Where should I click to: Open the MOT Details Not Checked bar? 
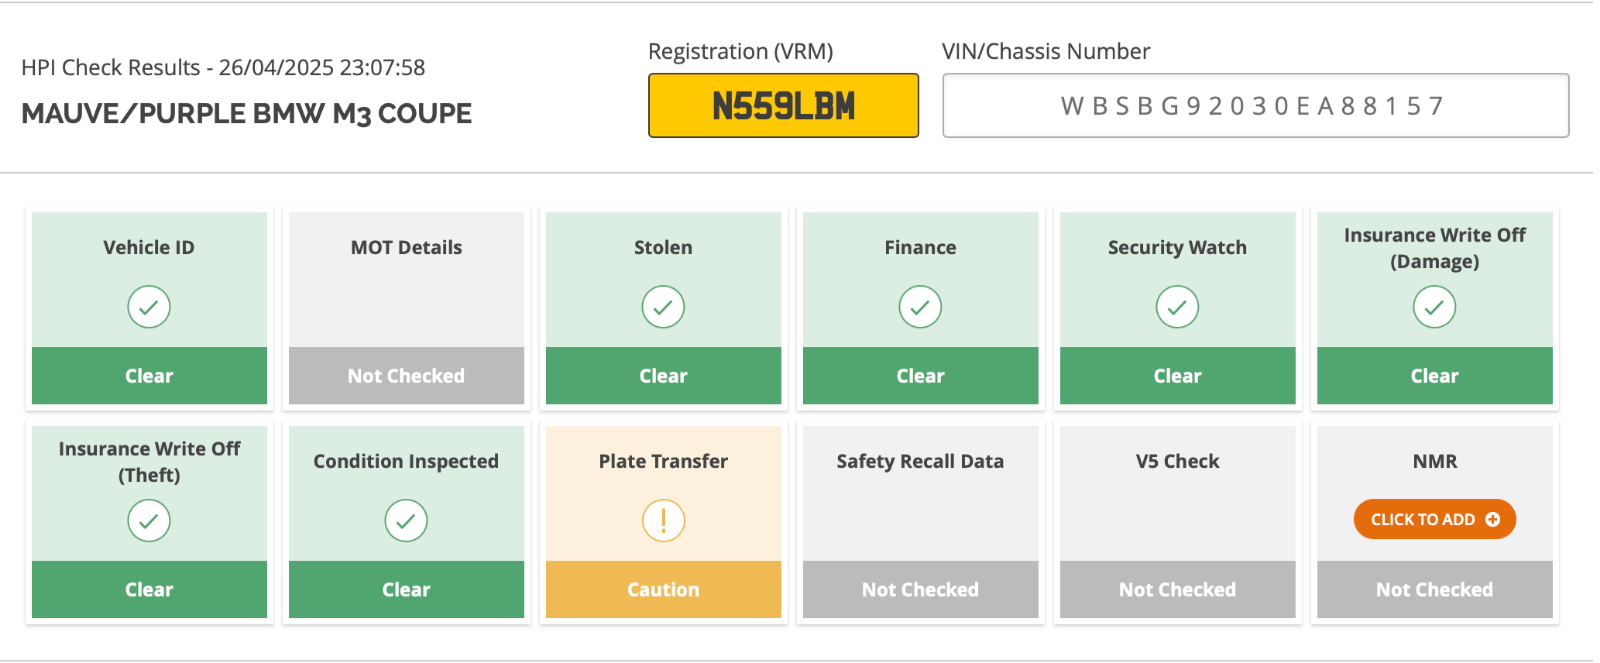(406, 376)
